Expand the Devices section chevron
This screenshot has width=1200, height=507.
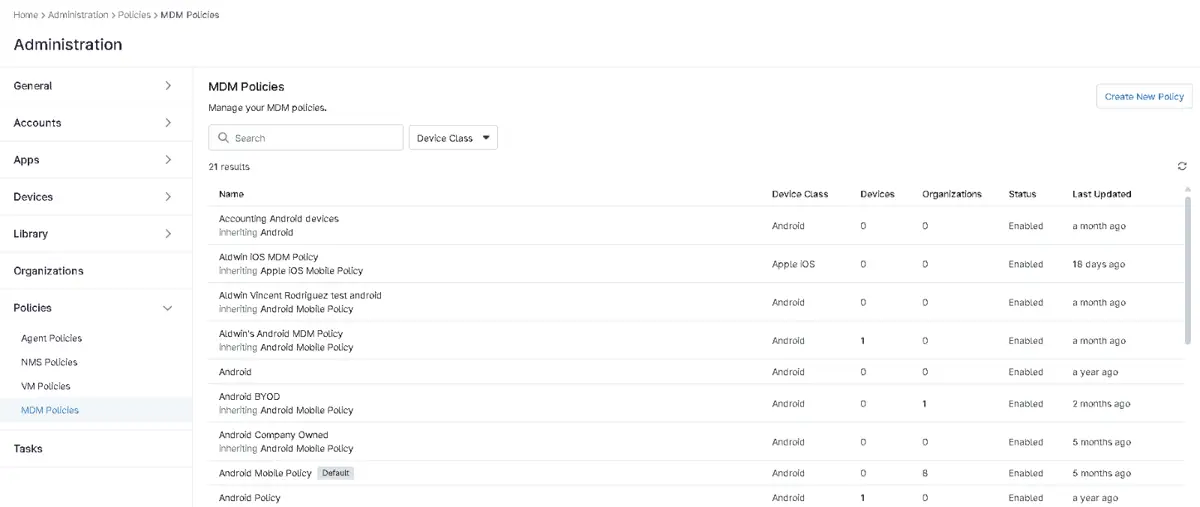click(x=168, y=197)
